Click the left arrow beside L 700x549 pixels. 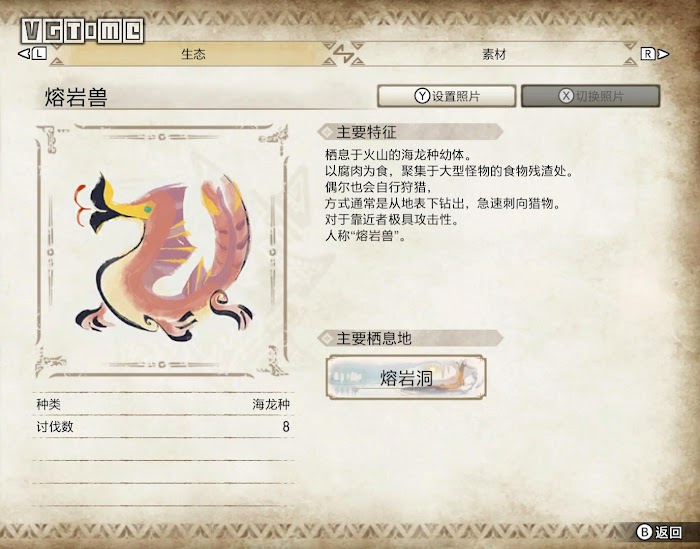tap(24, 54)
